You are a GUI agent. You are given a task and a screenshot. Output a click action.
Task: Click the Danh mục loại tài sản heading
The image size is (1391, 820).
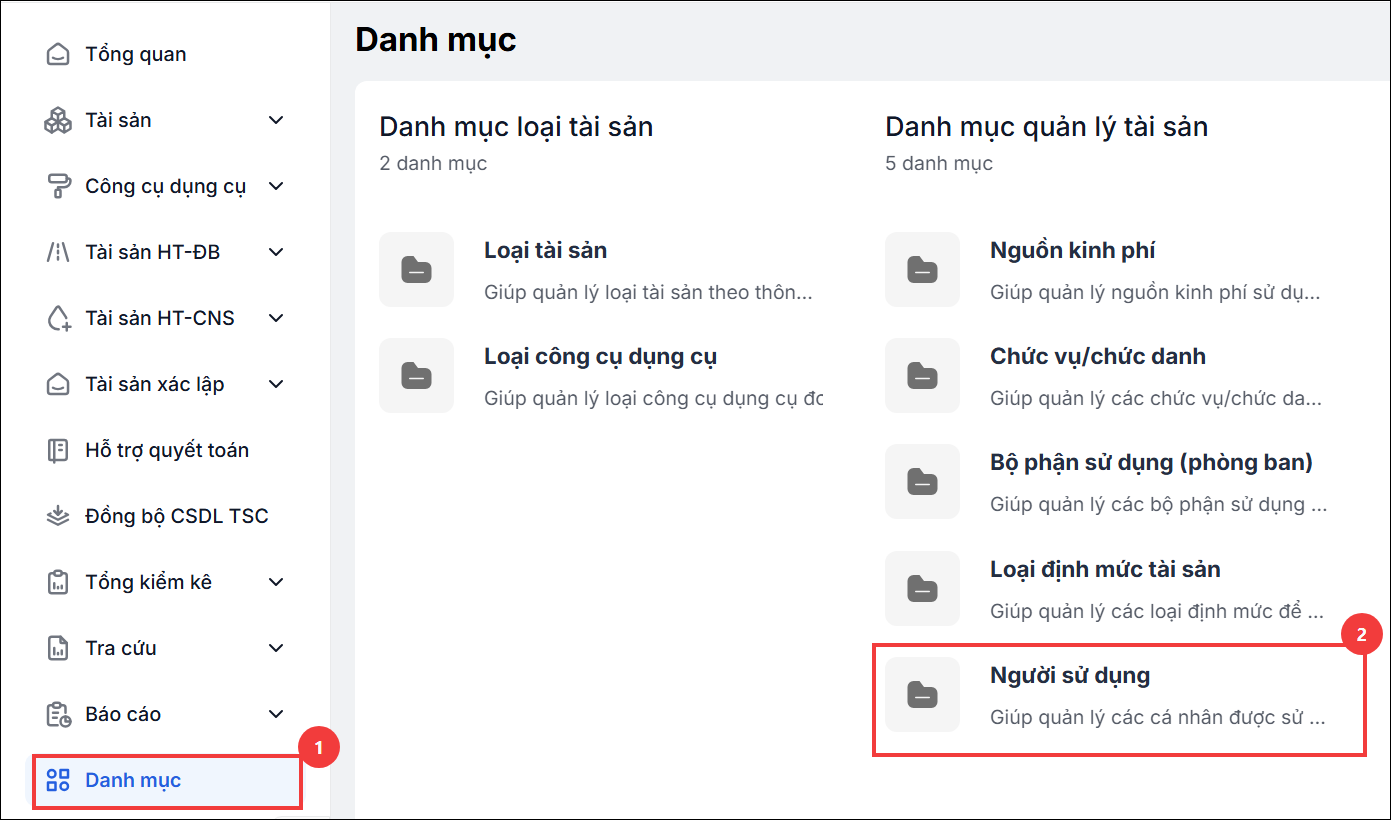pyautogui.click(x=516, y=127)
